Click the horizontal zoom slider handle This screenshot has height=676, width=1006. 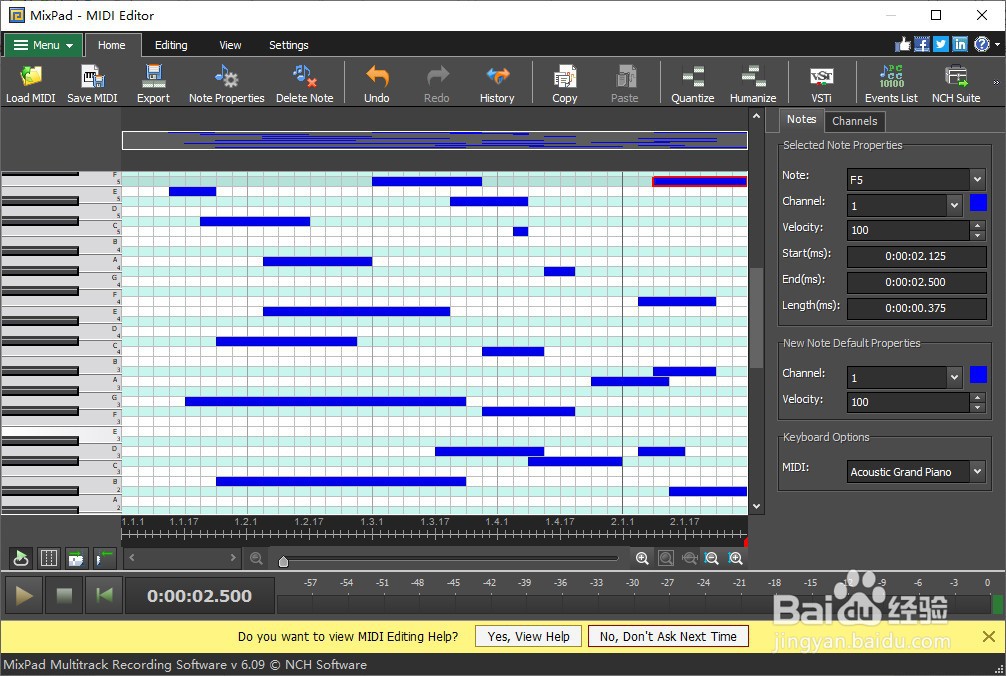pyautogui.click(x=283, y=562)
